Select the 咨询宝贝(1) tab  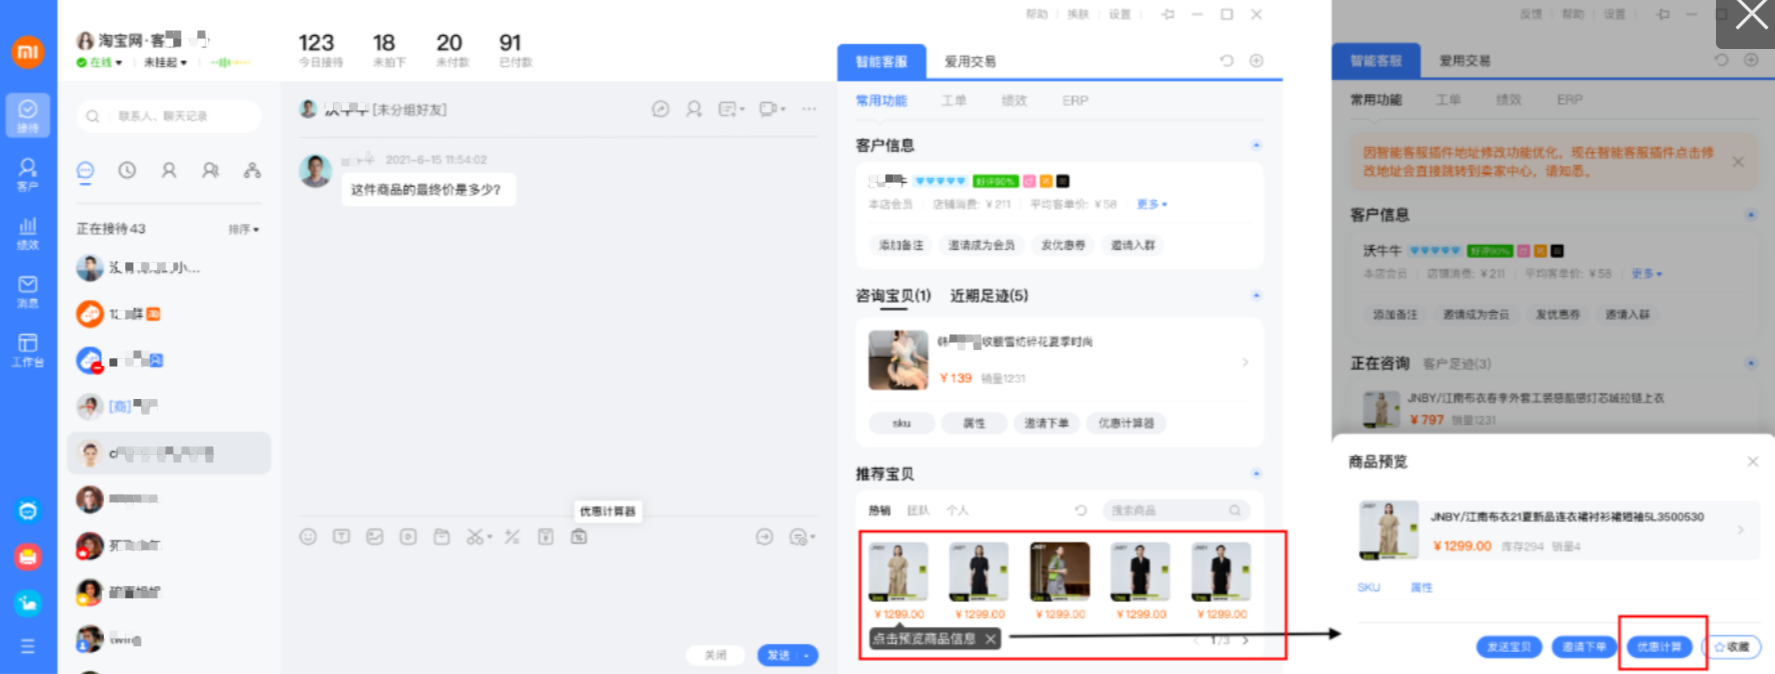pyautogui.click(x=893, y=295)
